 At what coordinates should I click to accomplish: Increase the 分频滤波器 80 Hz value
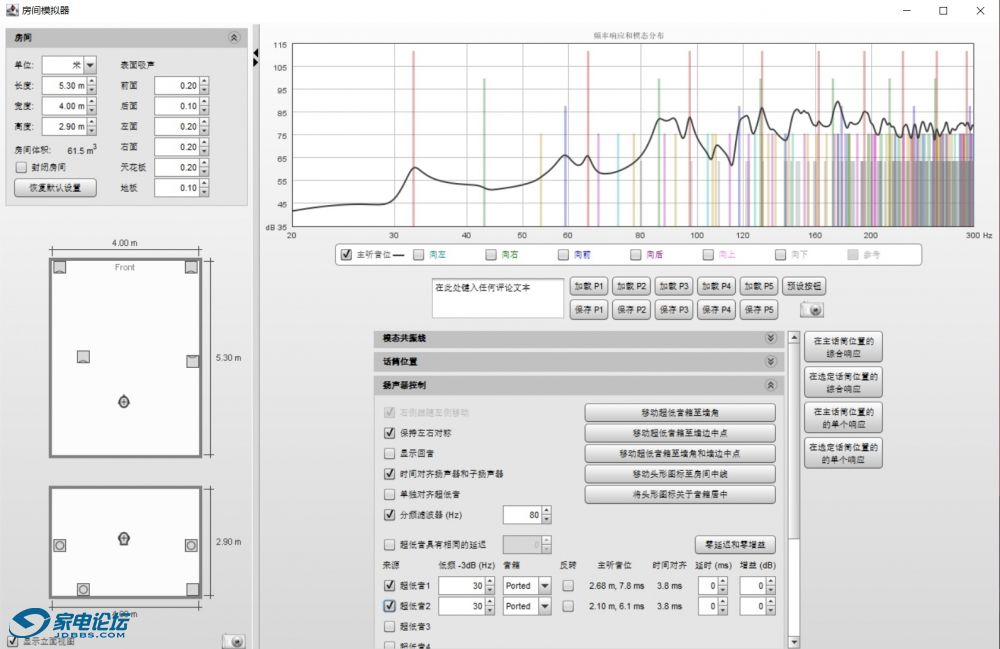pos(547,510)
